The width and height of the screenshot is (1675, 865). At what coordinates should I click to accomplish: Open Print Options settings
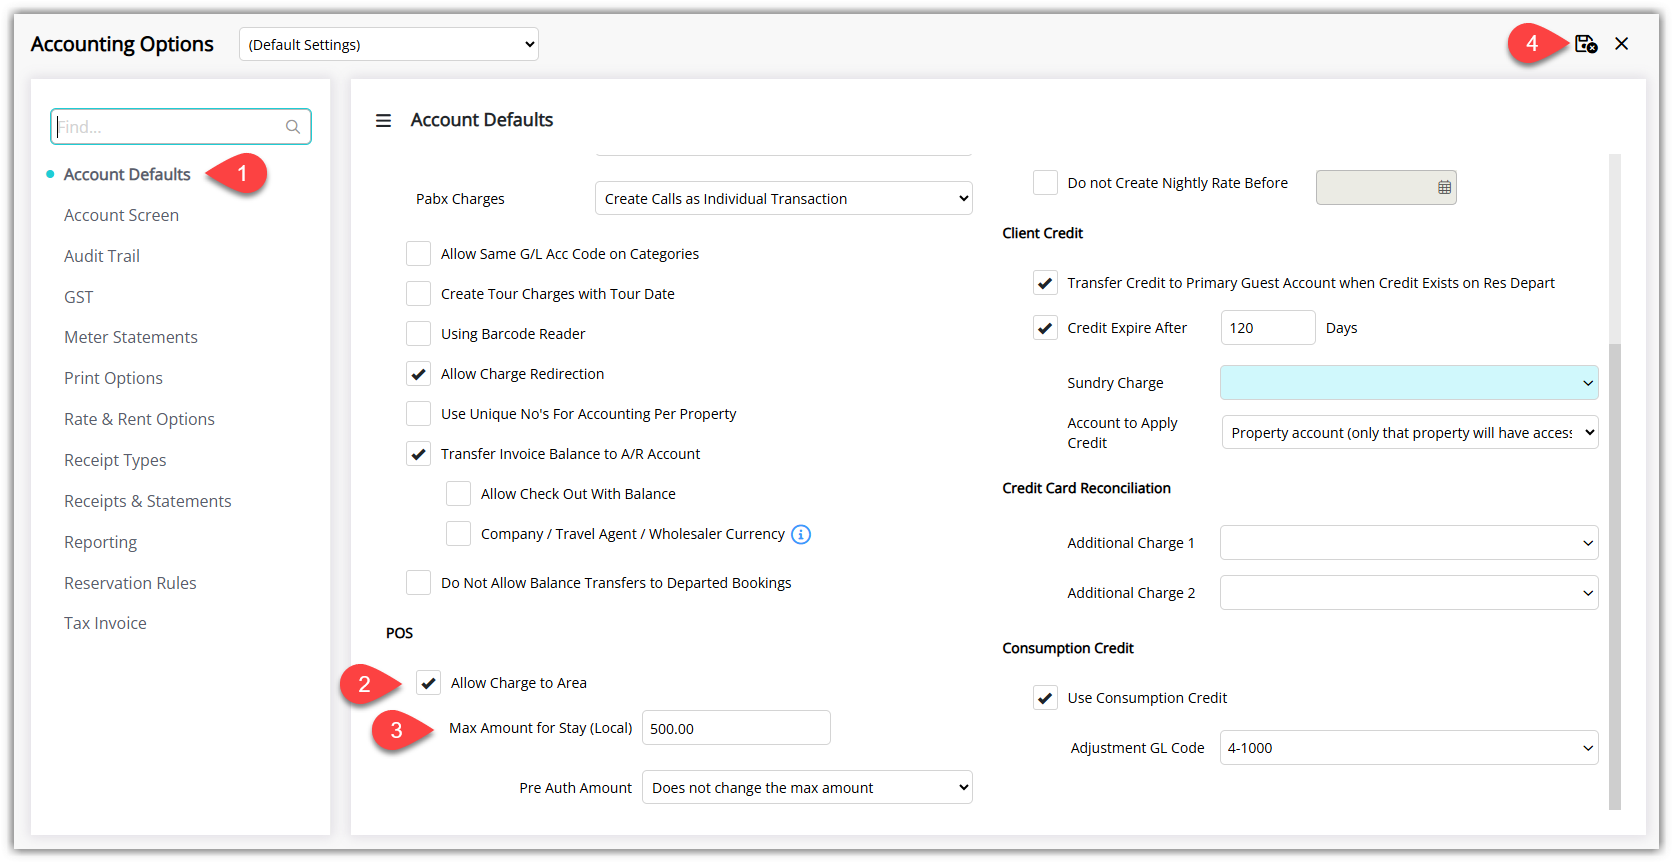coord(113,378)
